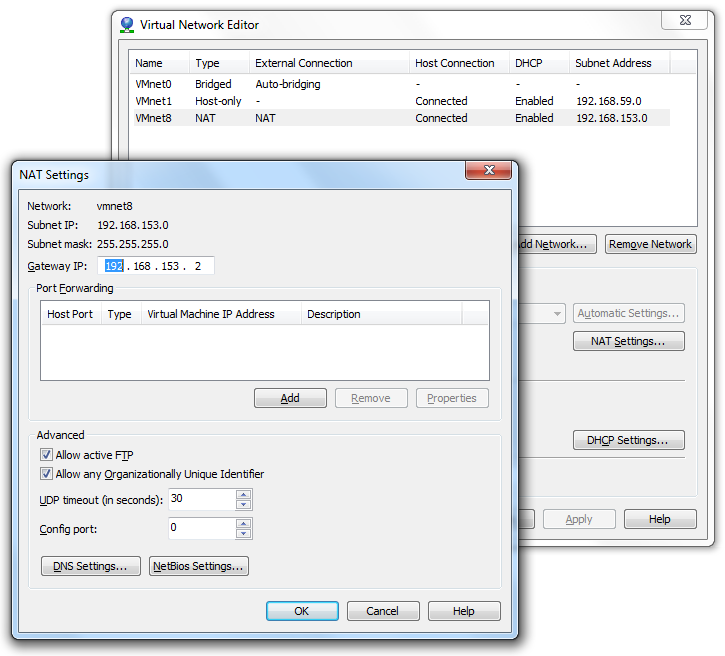Click Add in Port Forwarding section
The image size is (725, 656).
tap(290, 398)
